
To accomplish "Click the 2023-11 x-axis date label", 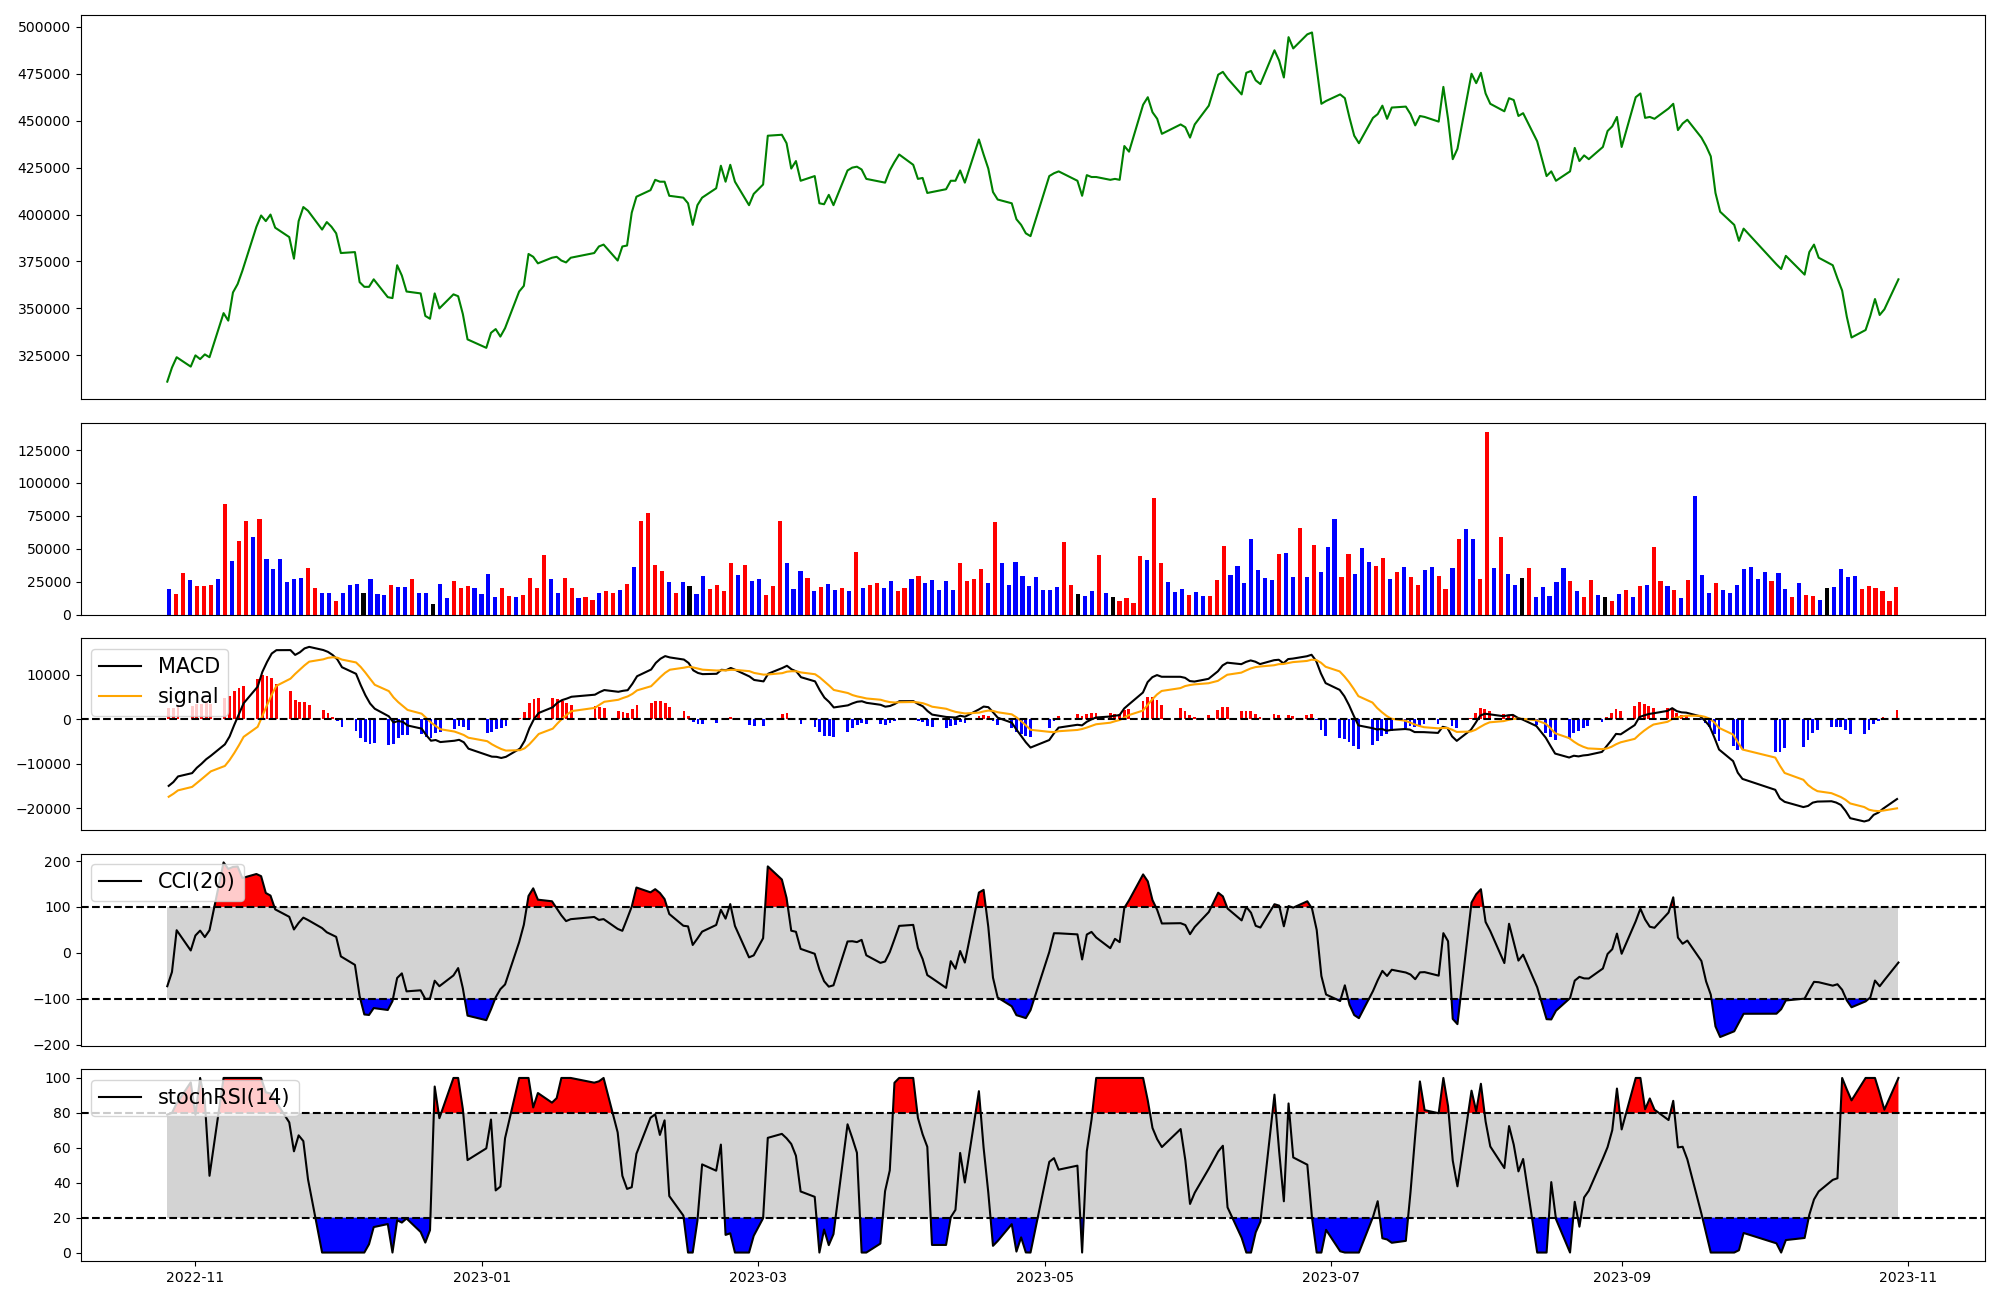I will [1908, 1277].
